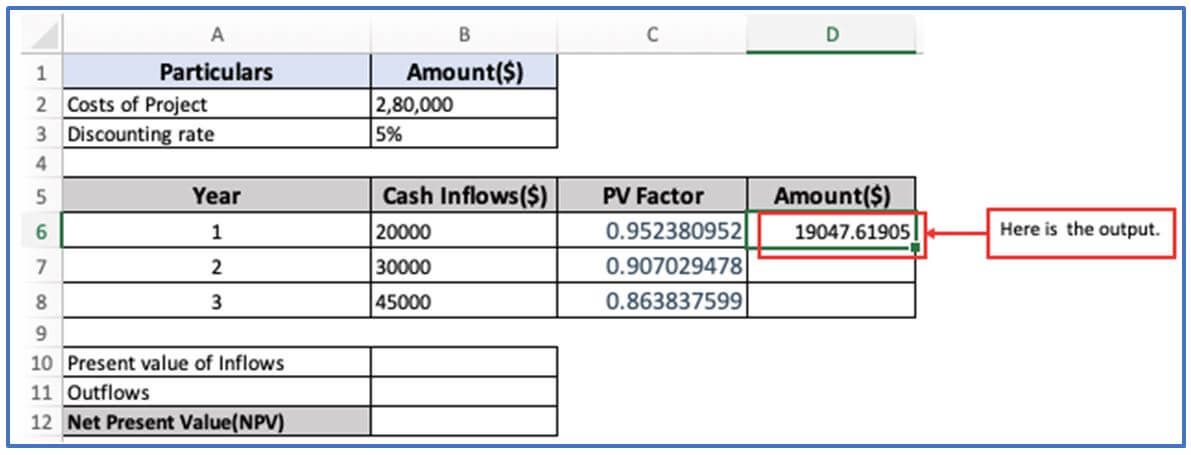Select row 9 header
The height and width of the screenshot is (455, 1191).
pyautogui.click(x=42, y=333)
